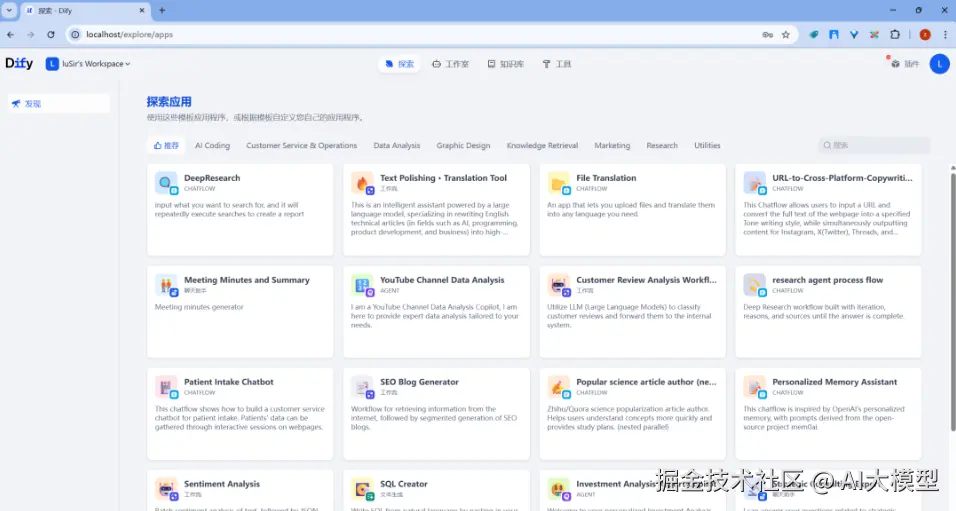Click the URL-to-Cross-Platform-Copywriting app icon
Image resolution: width=956 pixels, height=511 pixels.
[x=754, y=182]
